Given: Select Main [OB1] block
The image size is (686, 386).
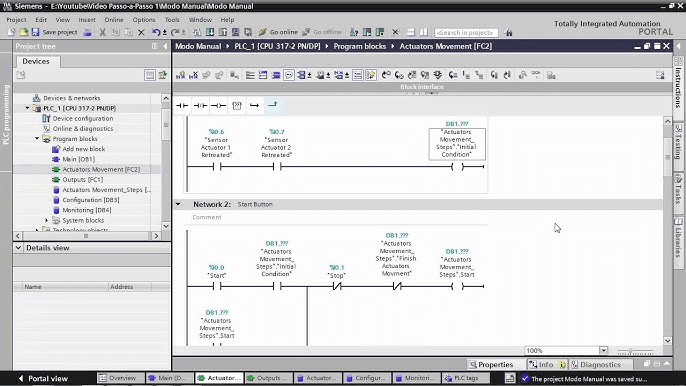Looking at the screenshot, I should (x=78, y=159).
